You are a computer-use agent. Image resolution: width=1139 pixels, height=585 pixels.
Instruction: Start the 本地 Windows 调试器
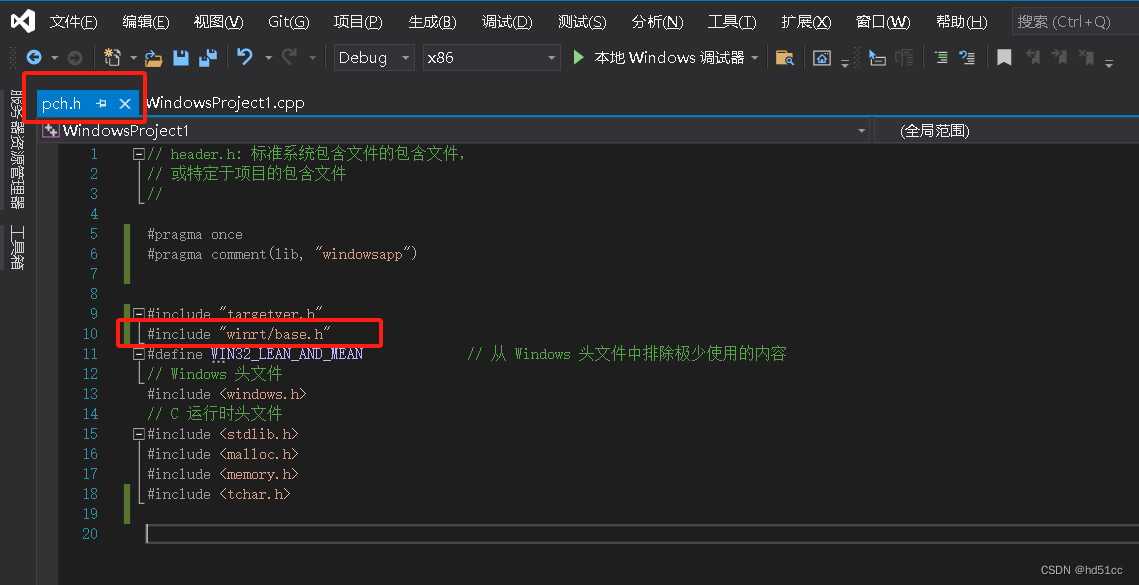pos(660,57)
